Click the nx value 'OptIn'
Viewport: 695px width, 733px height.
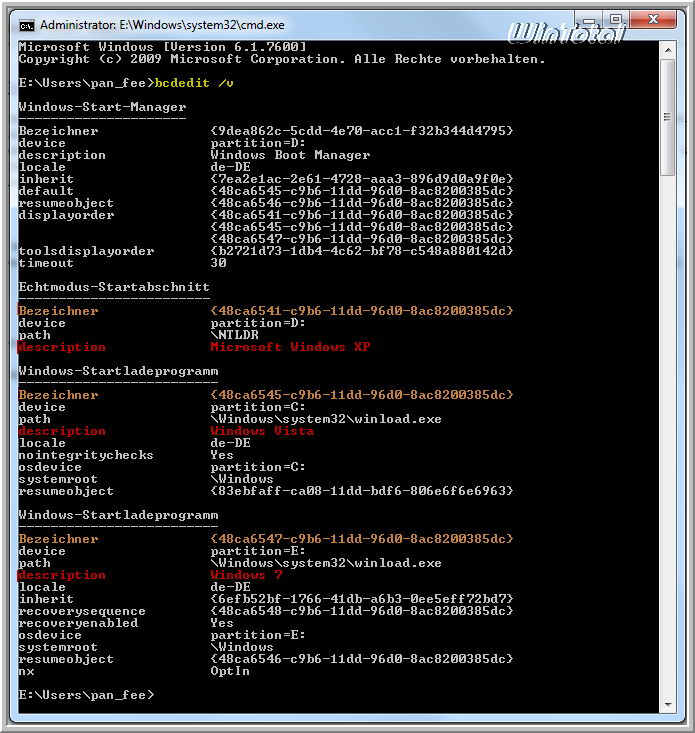230,671
